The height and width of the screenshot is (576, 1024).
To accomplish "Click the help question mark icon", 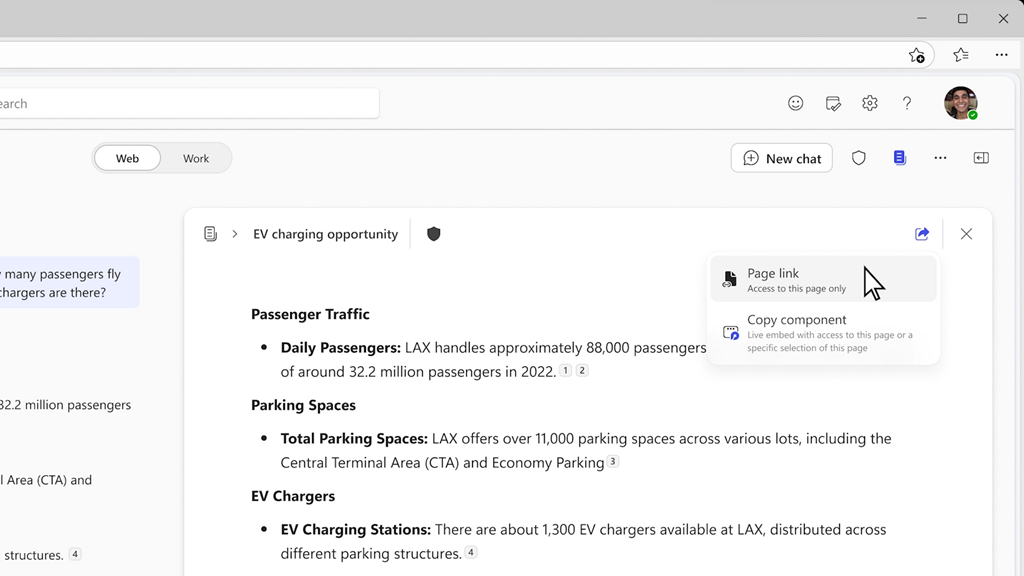I will [x=907, y=103].
